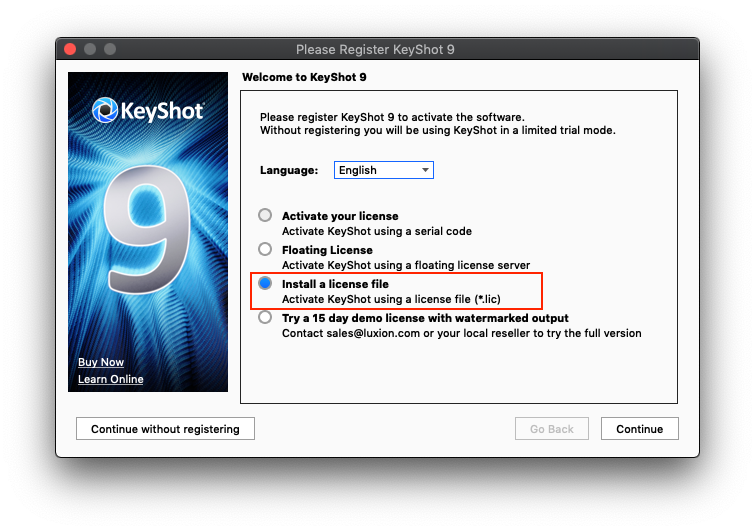Screen dimensions: 755x531
Task: Click the disabled Go Back button
Action: tap(552, 429)
